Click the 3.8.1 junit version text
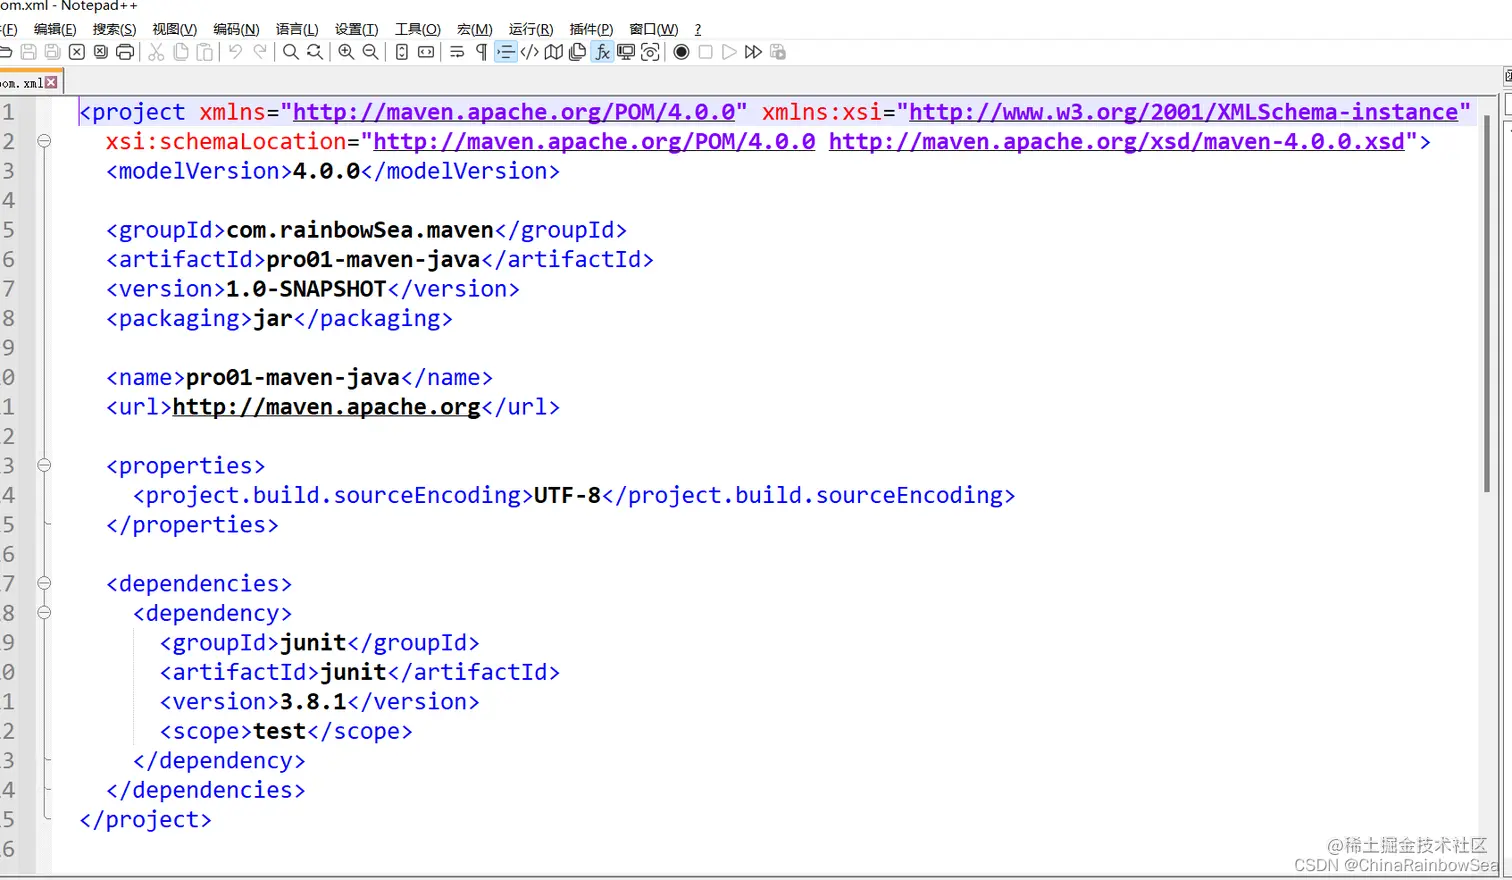 click(x=313, y=702)
